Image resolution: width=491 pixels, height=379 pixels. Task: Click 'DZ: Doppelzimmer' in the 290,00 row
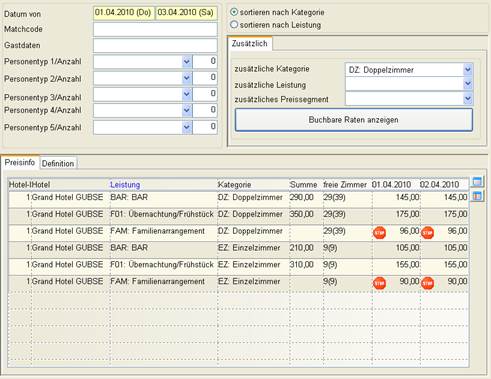(x=250, y=197)
